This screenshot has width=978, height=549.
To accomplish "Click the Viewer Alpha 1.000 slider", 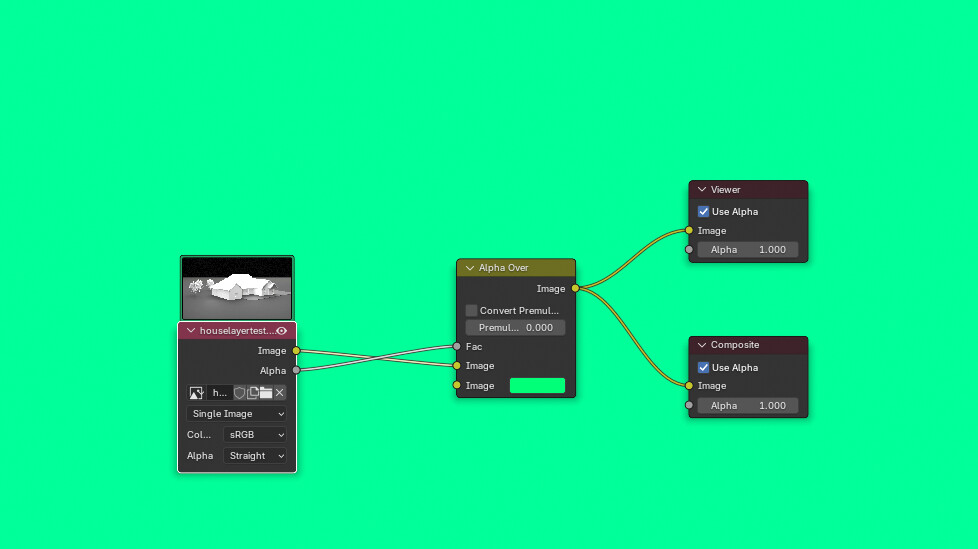I will click(748, 250).
